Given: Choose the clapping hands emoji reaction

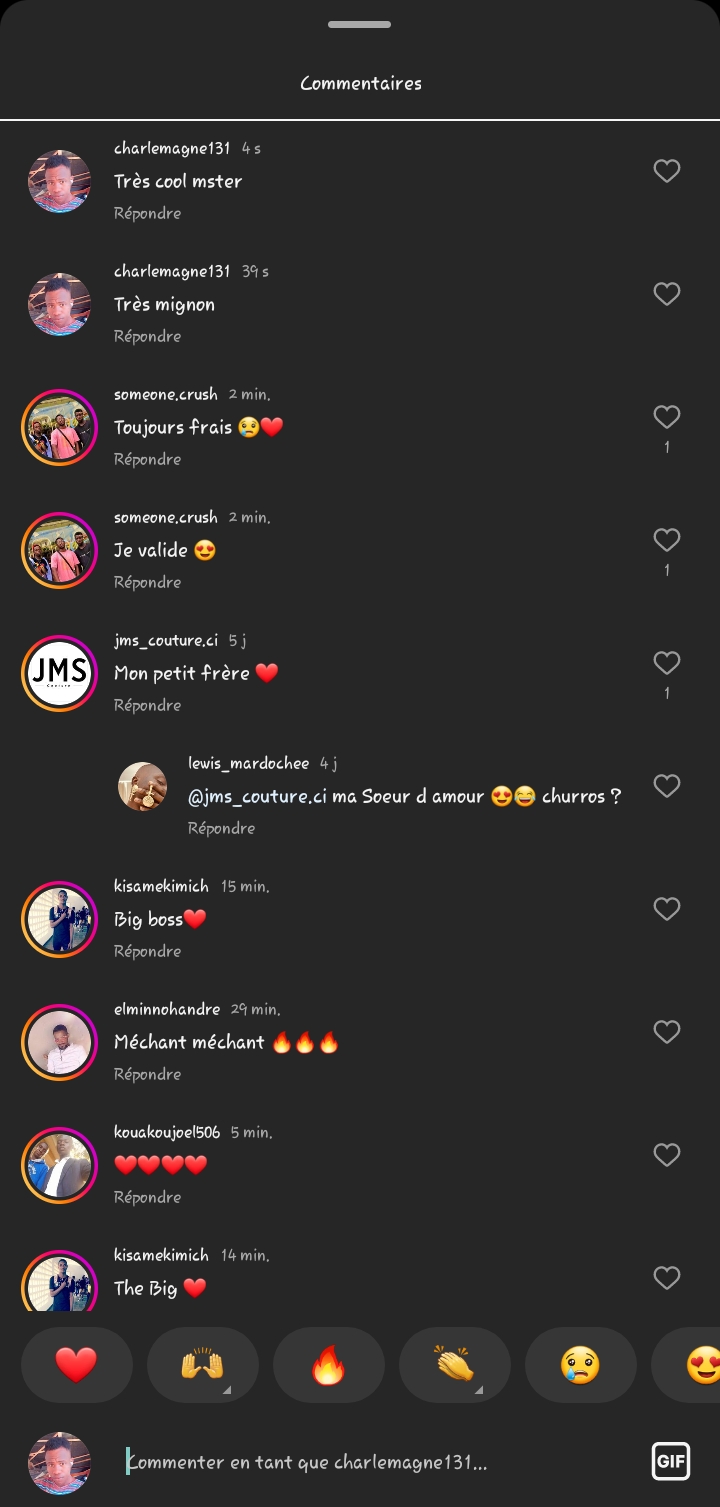Looking at the screenshot, I should coord(454,1365).
